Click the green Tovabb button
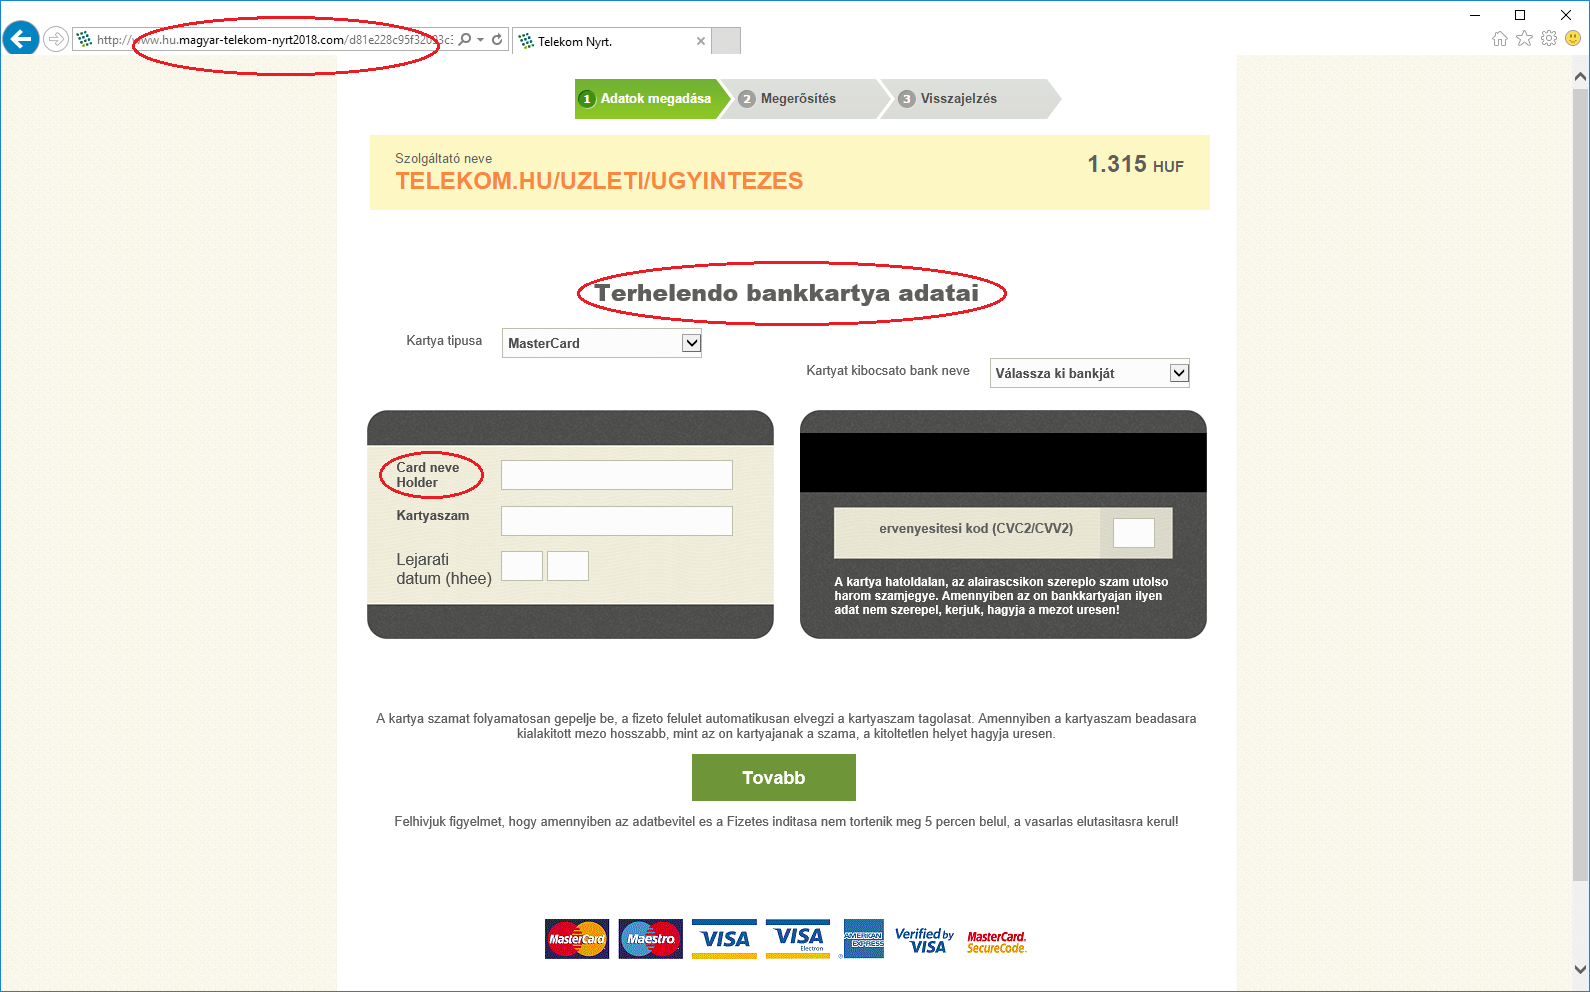 tap(774, 778)
